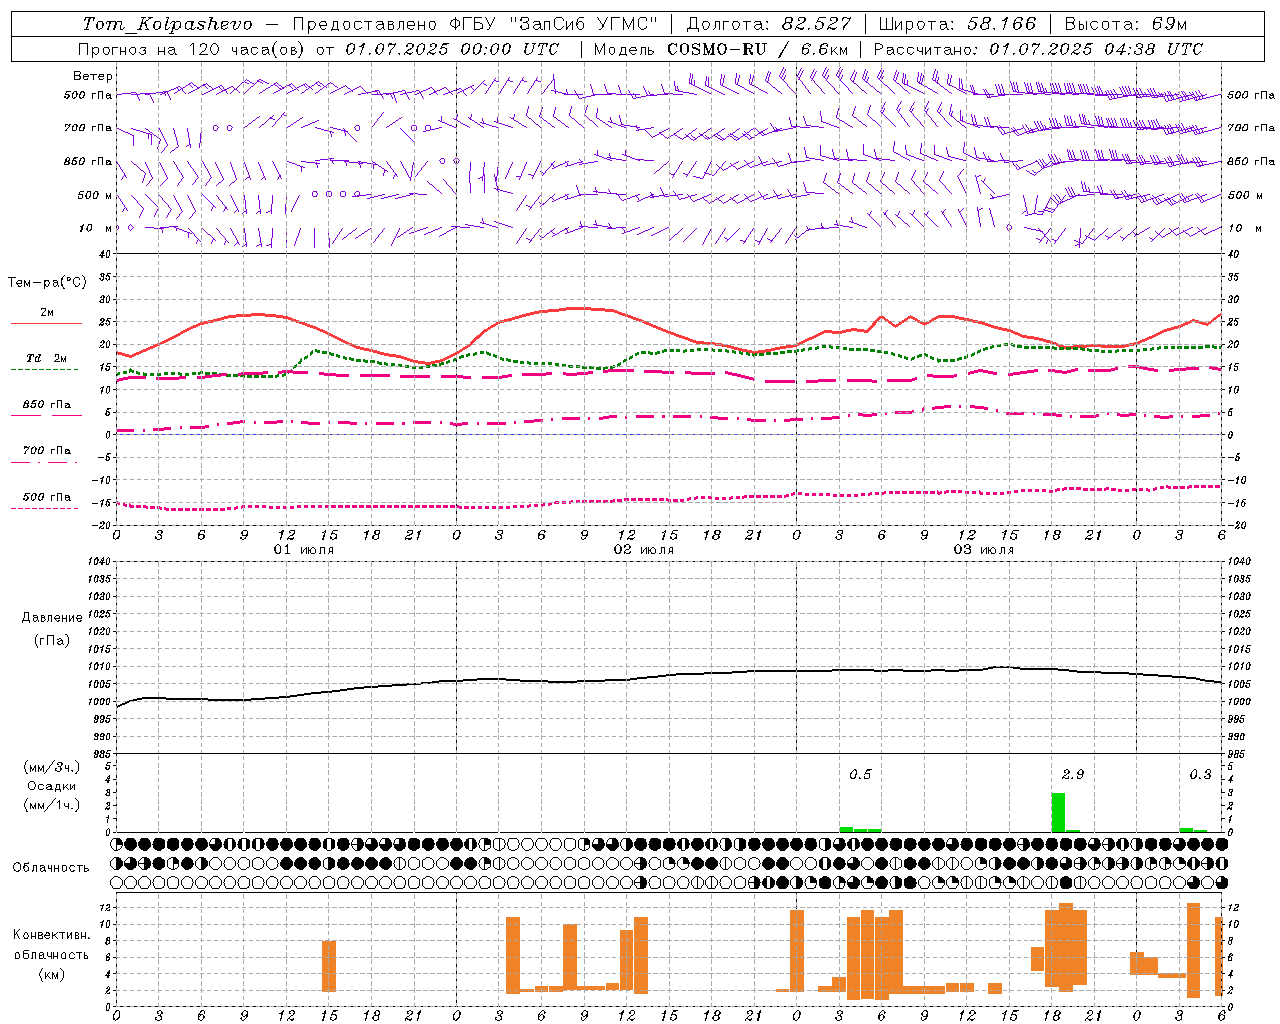
Task: Click the 10 м wind level label at left
Action: tap(95, 229)
